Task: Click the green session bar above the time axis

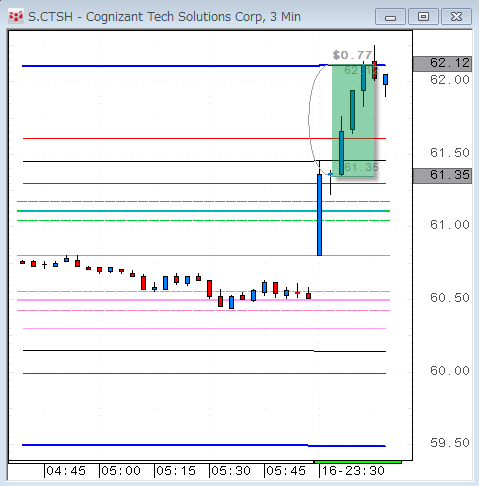Action: [x=358, y=462]
